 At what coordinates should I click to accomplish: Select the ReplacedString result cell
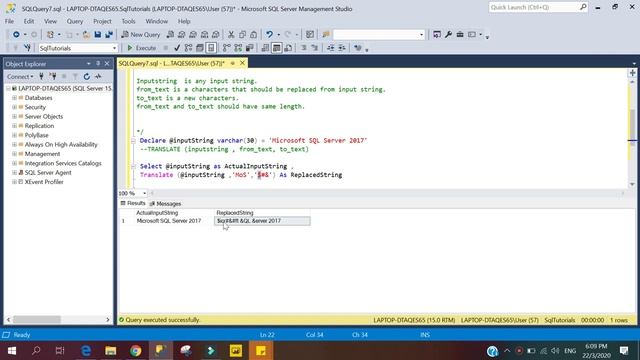tap(262, 221)
